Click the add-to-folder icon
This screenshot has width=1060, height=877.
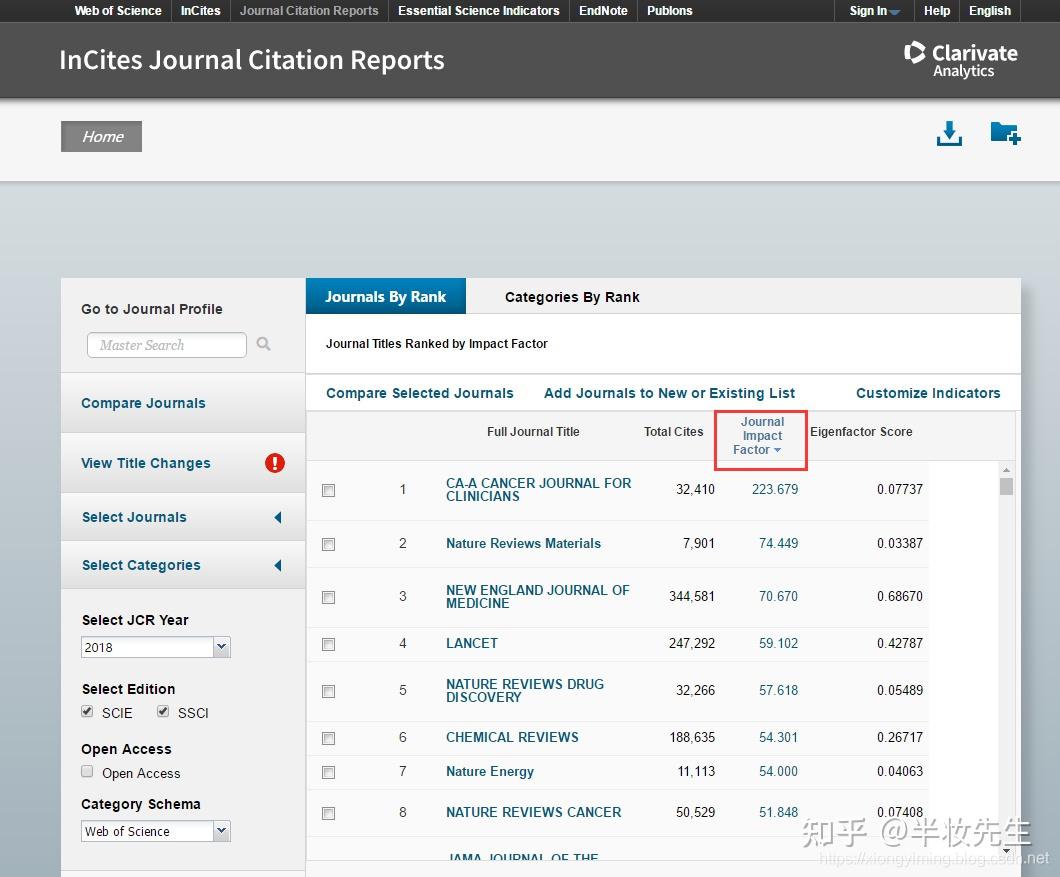1004,133
